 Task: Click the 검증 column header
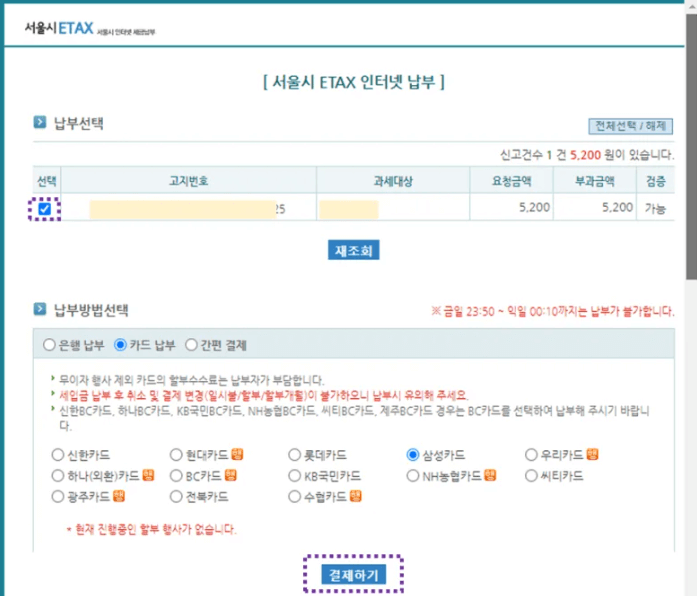pos(656,180)
